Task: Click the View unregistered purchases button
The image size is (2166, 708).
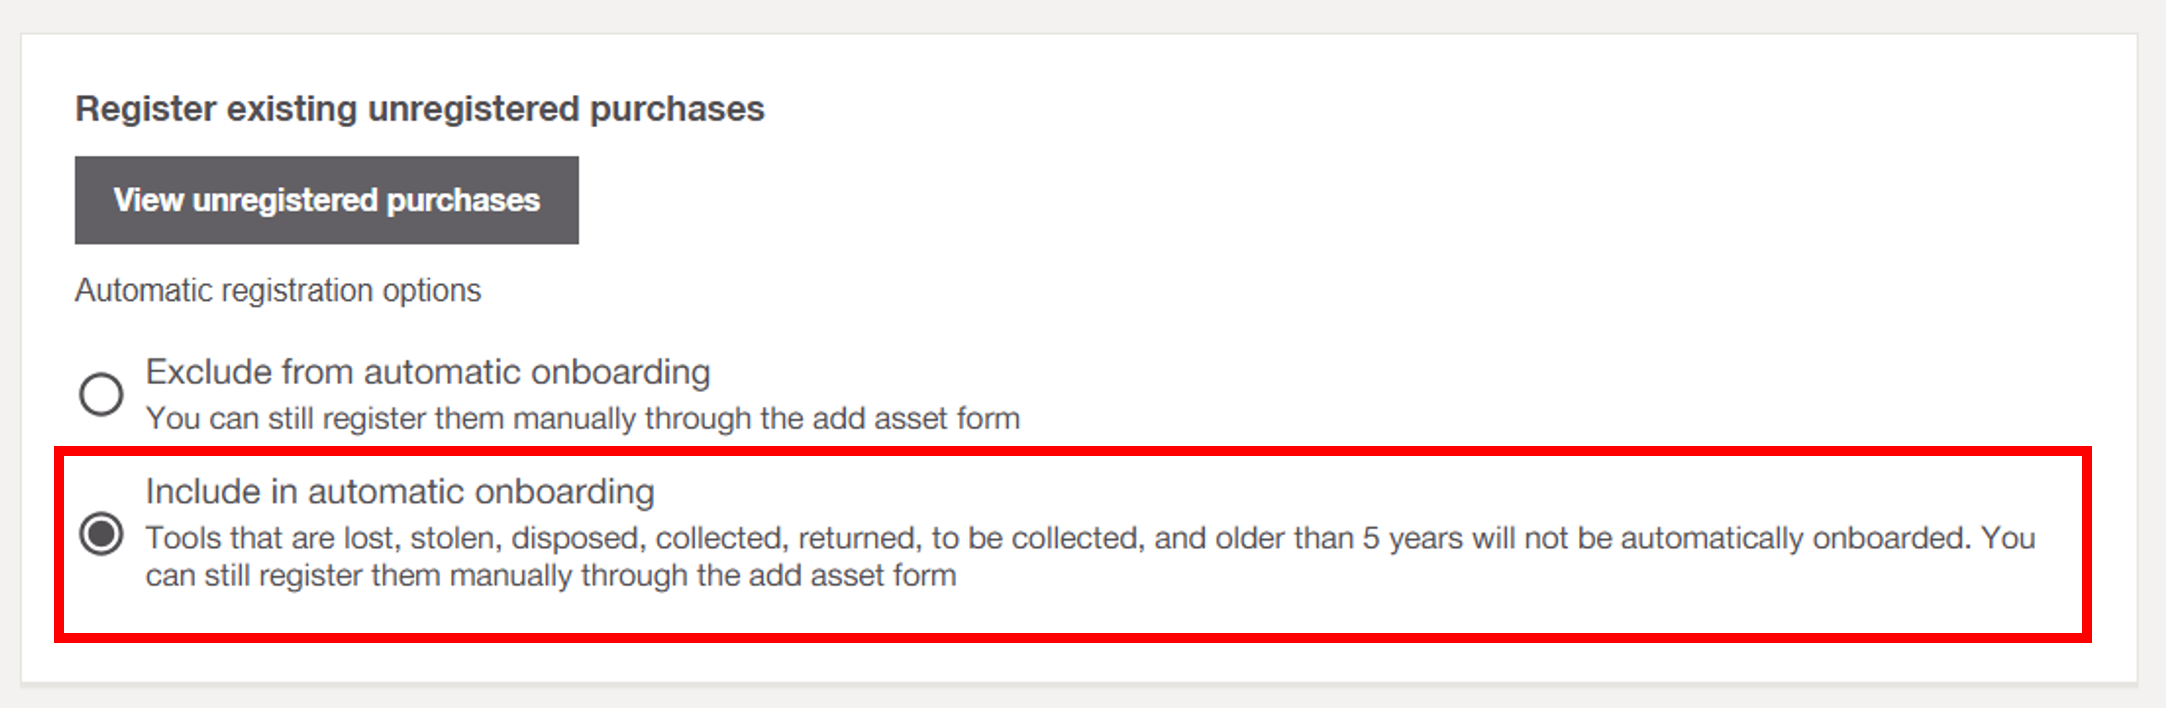Action: pos(326,200)
